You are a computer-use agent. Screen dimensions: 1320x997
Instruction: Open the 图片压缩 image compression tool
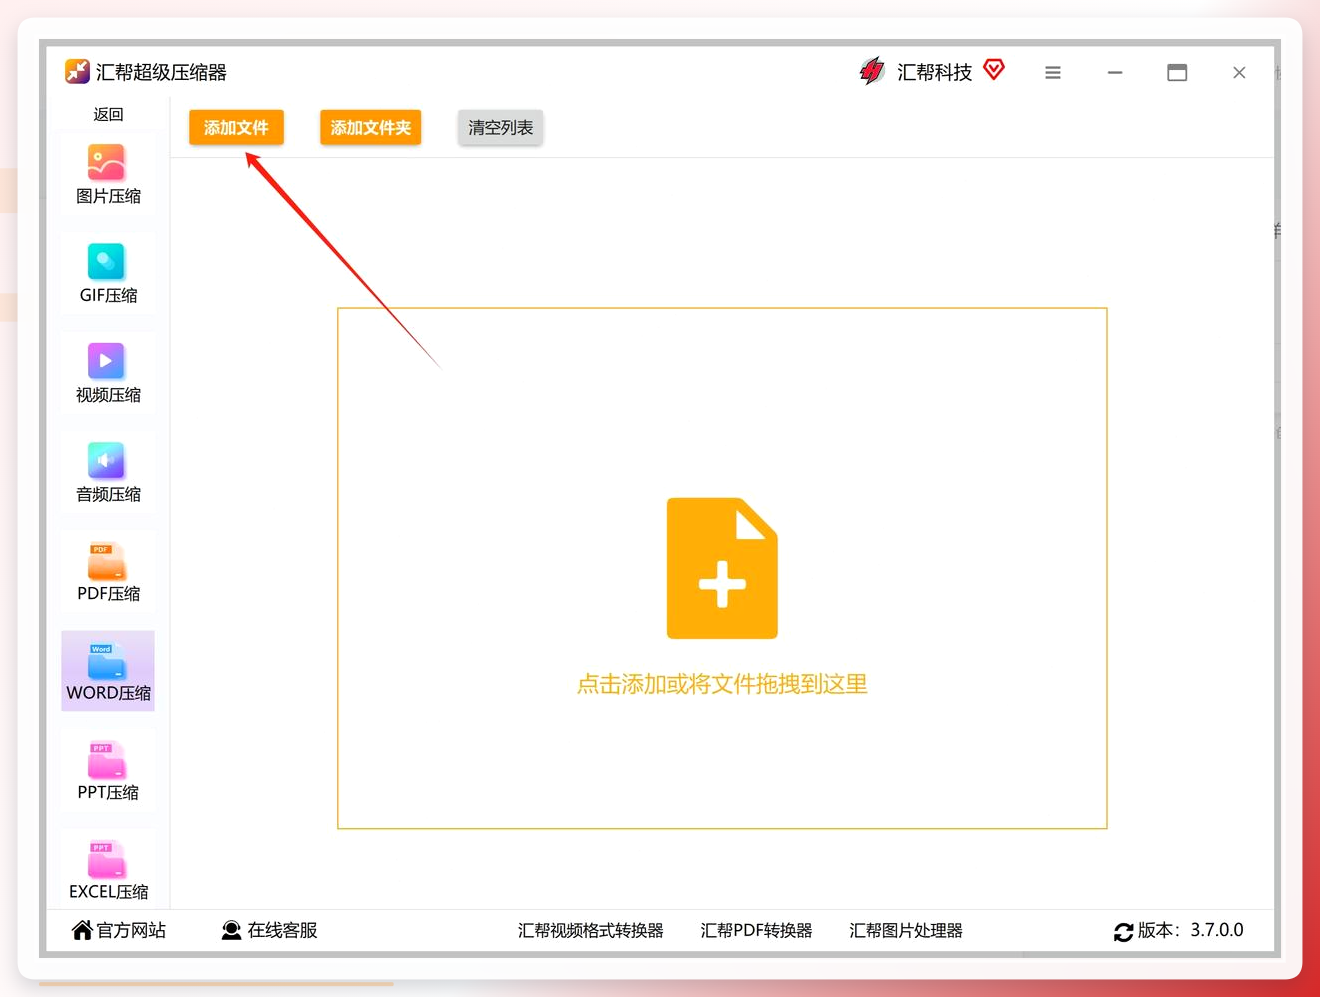pos(108,175)
